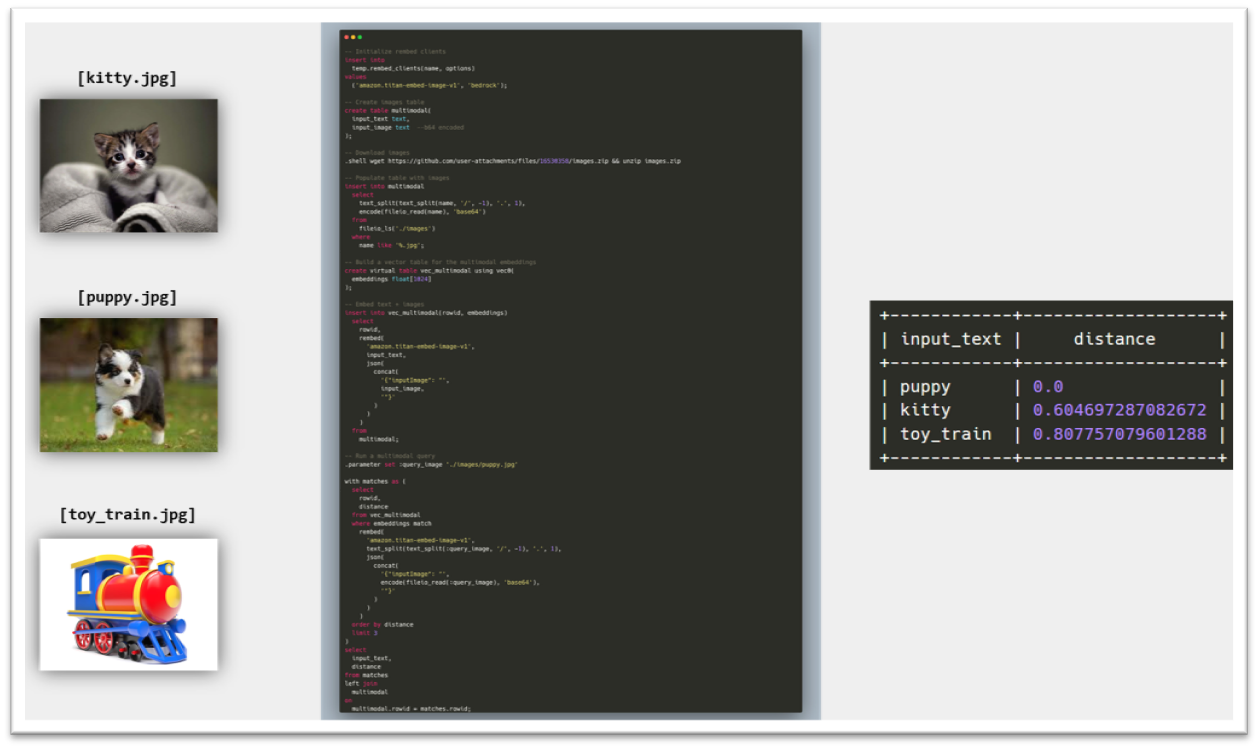Click the kitty entry in results table
The image size is (1259, 749).
click(x=925, y=410)
